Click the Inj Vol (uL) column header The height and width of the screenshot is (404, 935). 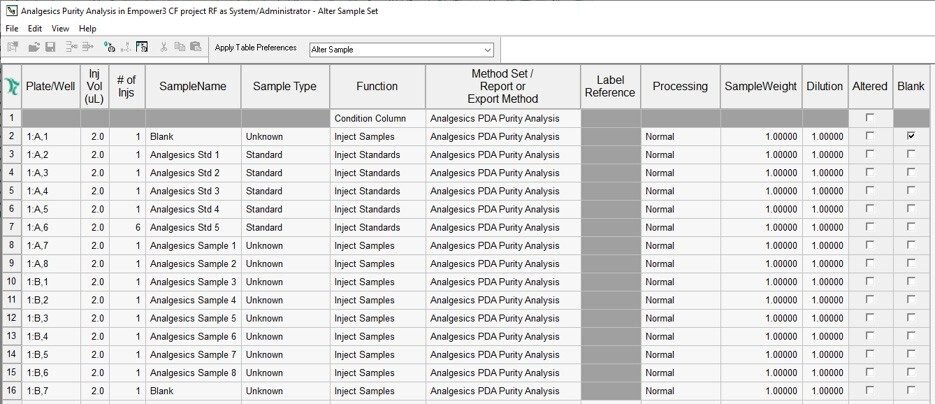pos(95,86)
